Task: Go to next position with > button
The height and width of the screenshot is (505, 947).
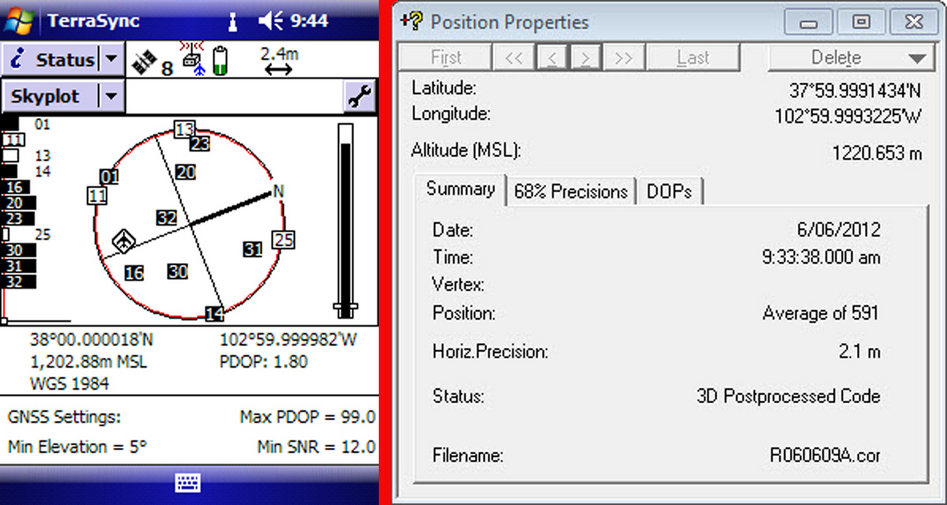Action: click(x=585, y=58)
